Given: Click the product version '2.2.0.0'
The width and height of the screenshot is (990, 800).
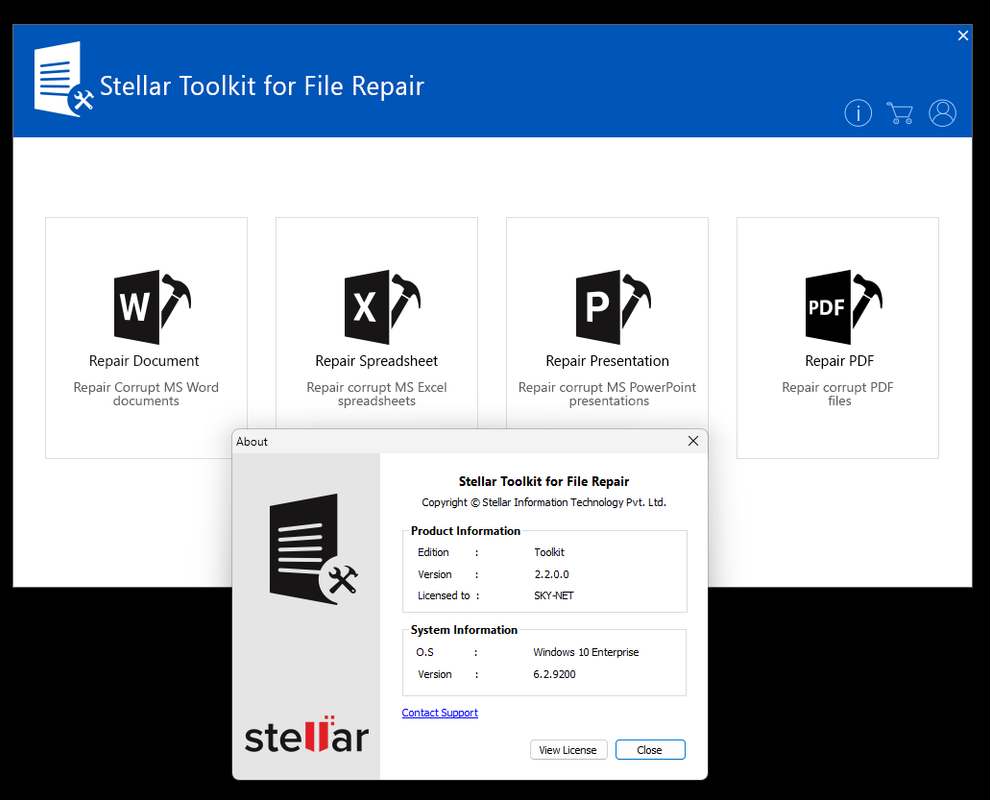Looking at the screenshot, I should tap(552, 575).
